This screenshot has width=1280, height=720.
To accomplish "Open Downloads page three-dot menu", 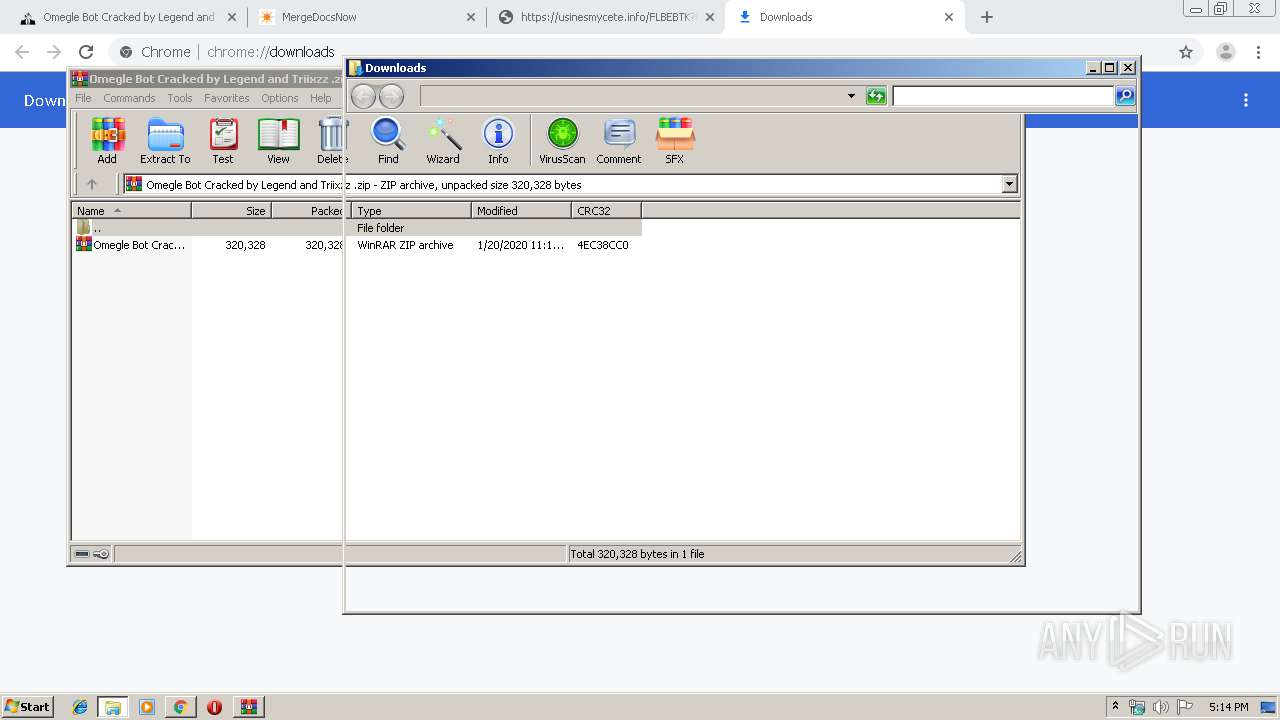I will (1246, 100).
